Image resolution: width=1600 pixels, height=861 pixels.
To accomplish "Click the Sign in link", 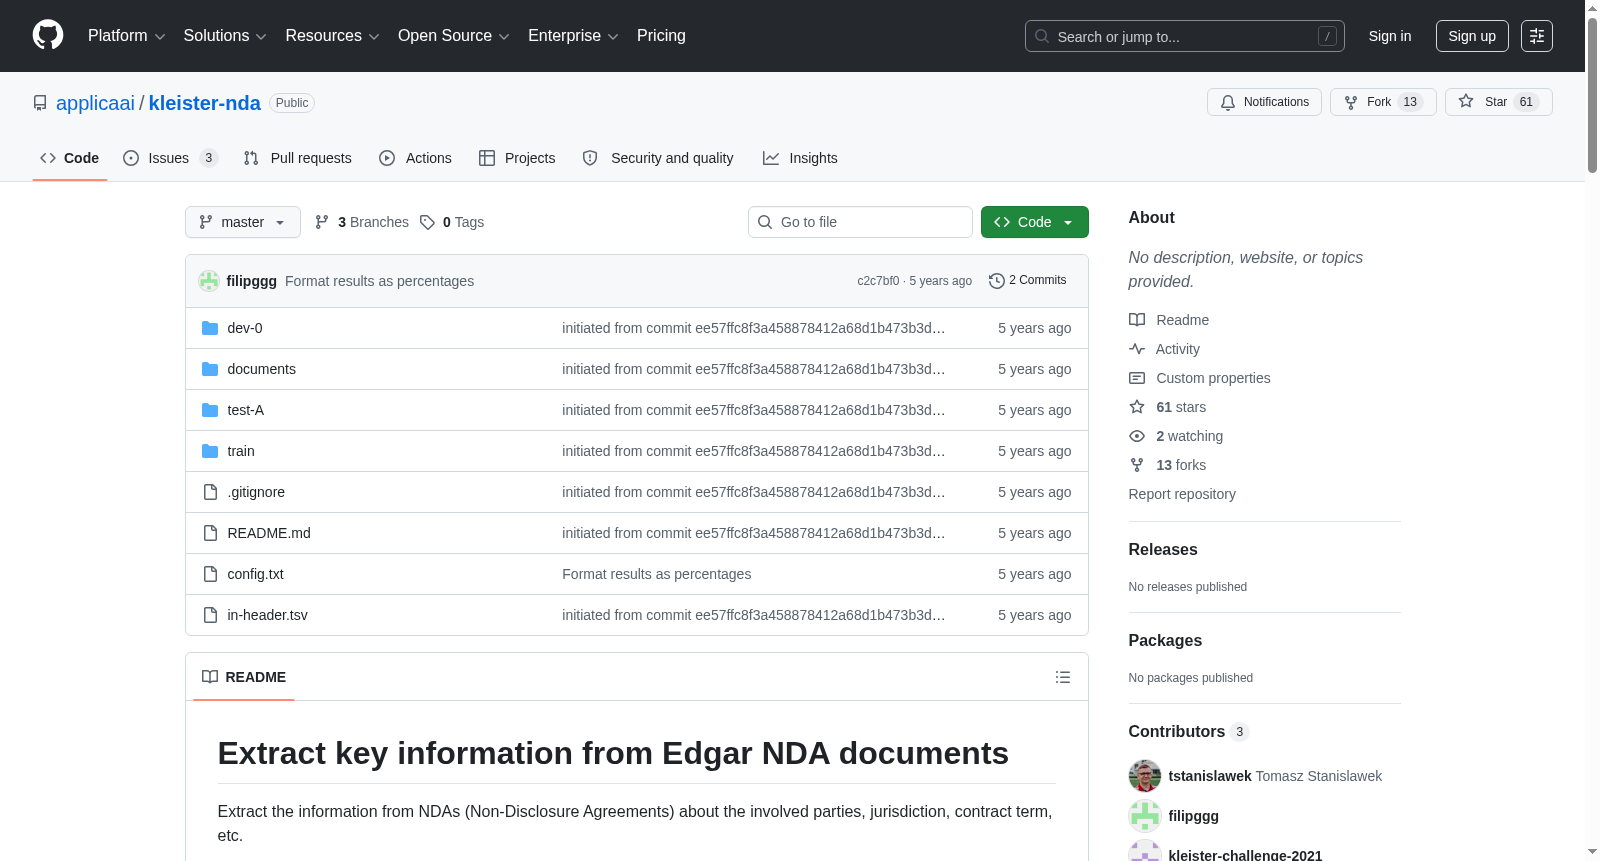I will tap(1390, 36).
